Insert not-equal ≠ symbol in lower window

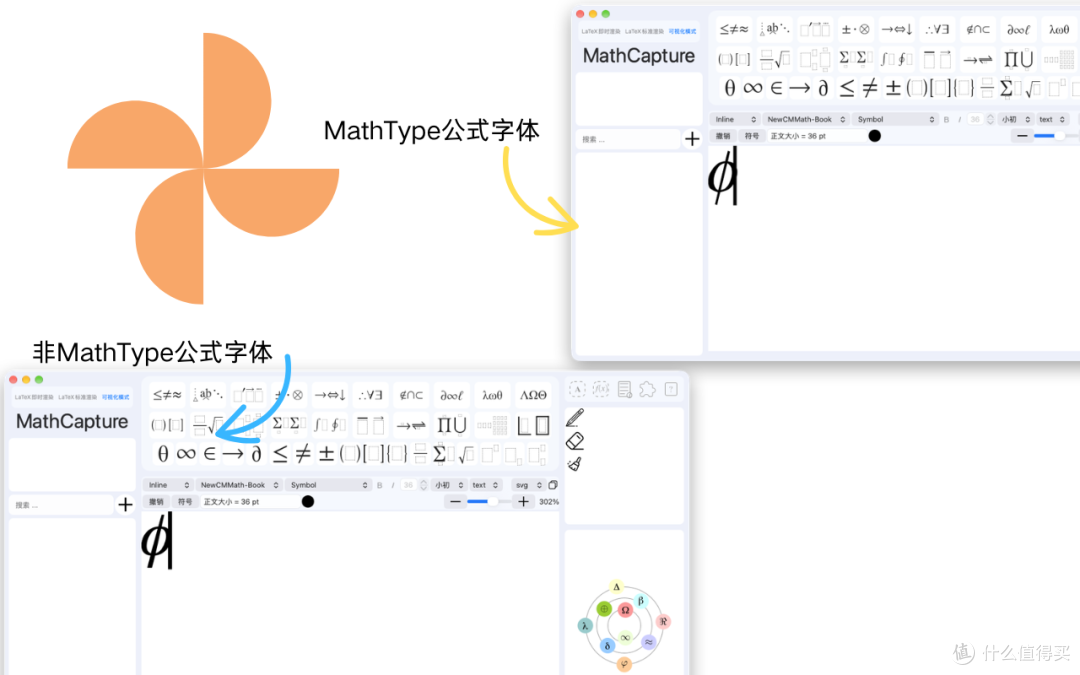(303, 453)
